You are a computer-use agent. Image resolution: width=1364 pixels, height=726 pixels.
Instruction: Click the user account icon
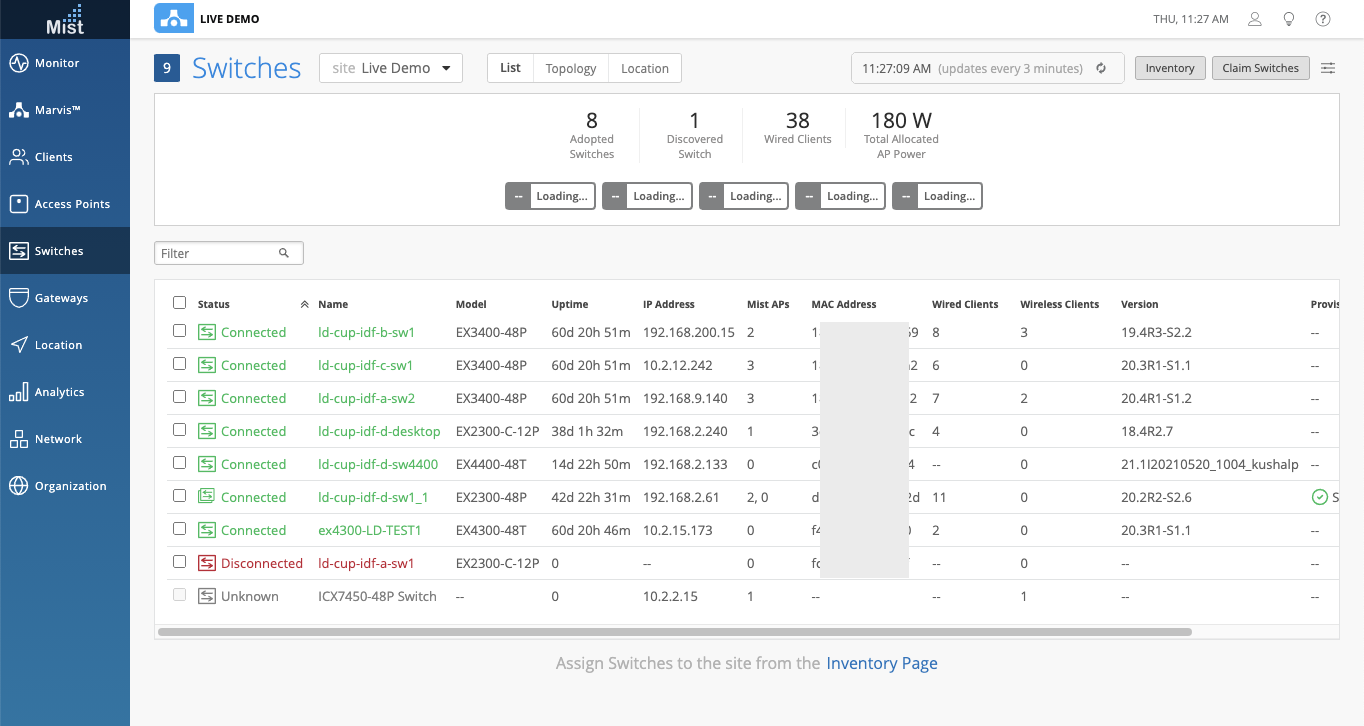pos(1255,19)
